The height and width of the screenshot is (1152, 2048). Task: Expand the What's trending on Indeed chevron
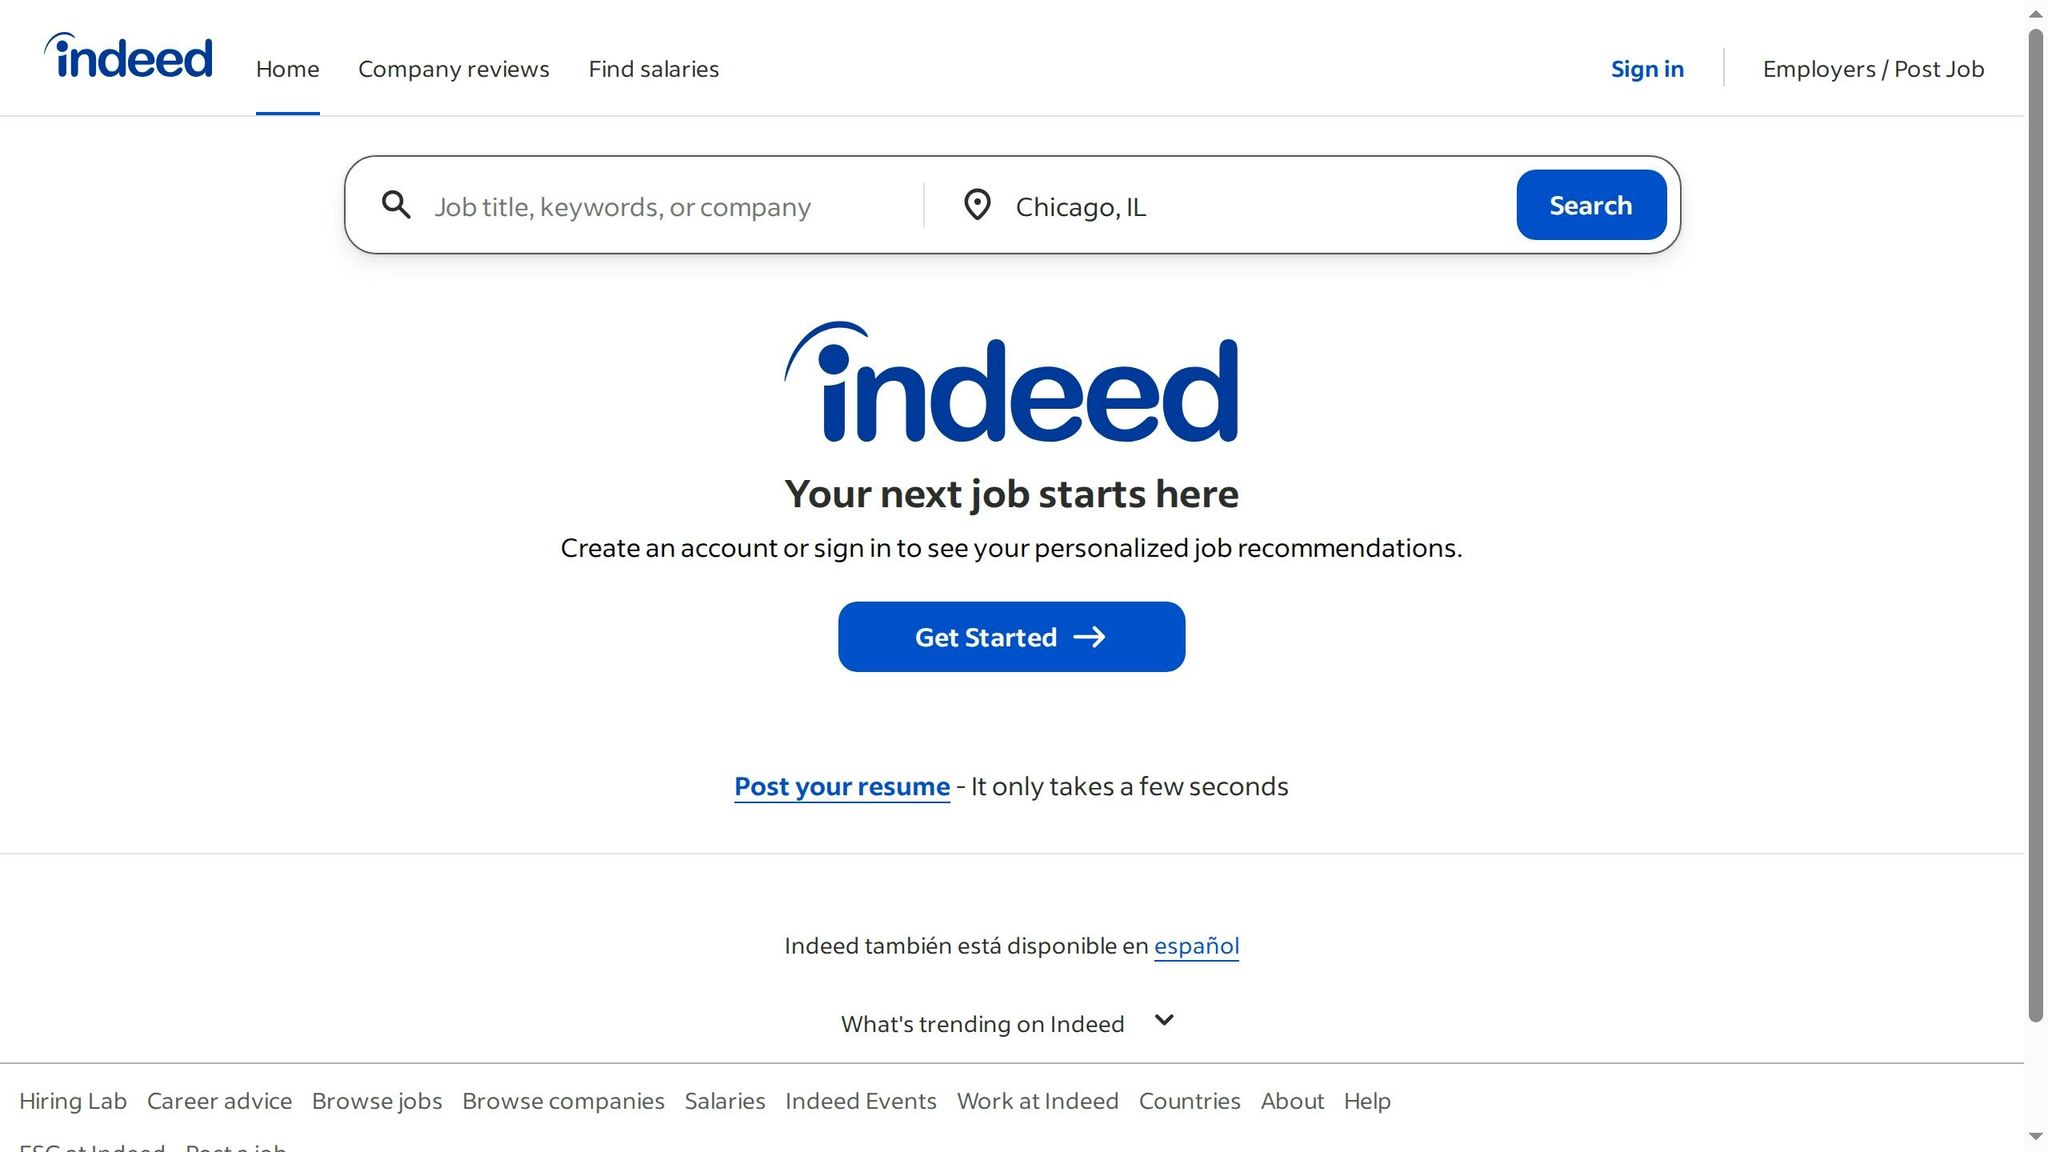pyautogui.click(x=1164, y=1021)
